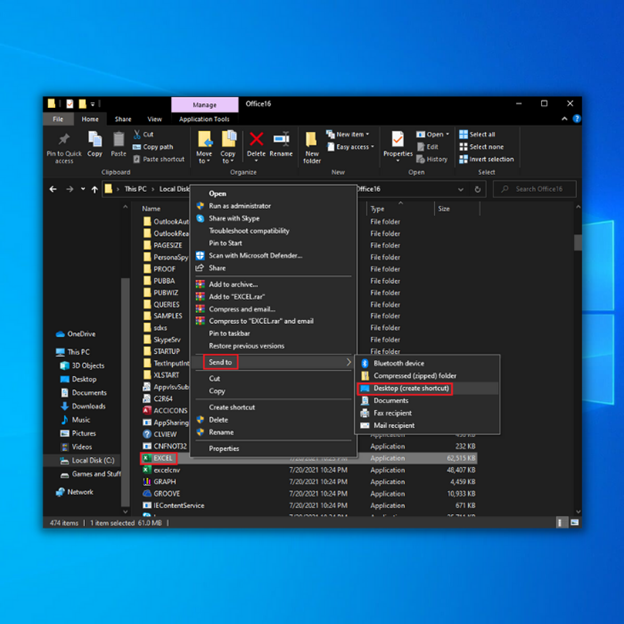The width and height of the screenshot is (624, 624).
Task: Switch to the View ribbon tab
Action: pos(154,119)
